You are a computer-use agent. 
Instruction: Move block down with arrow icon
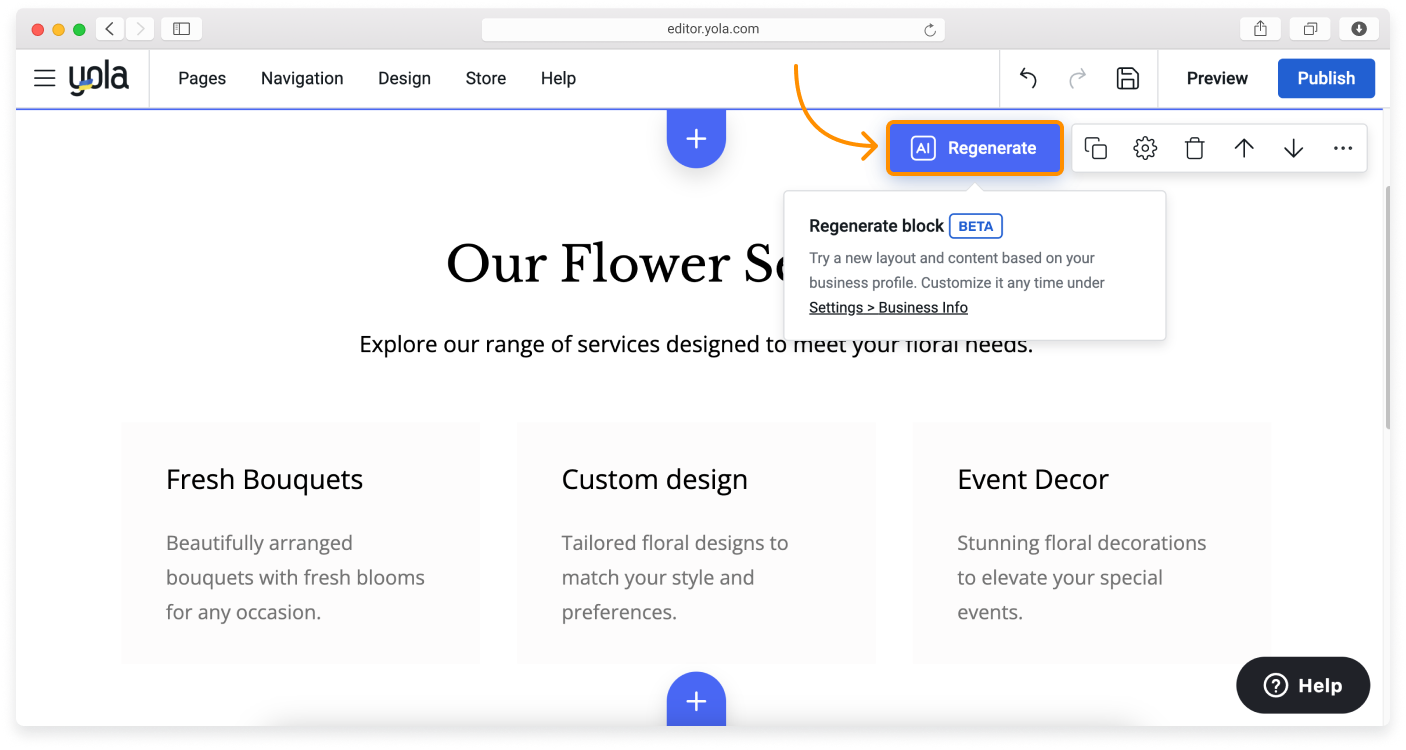coord(1293,148)
